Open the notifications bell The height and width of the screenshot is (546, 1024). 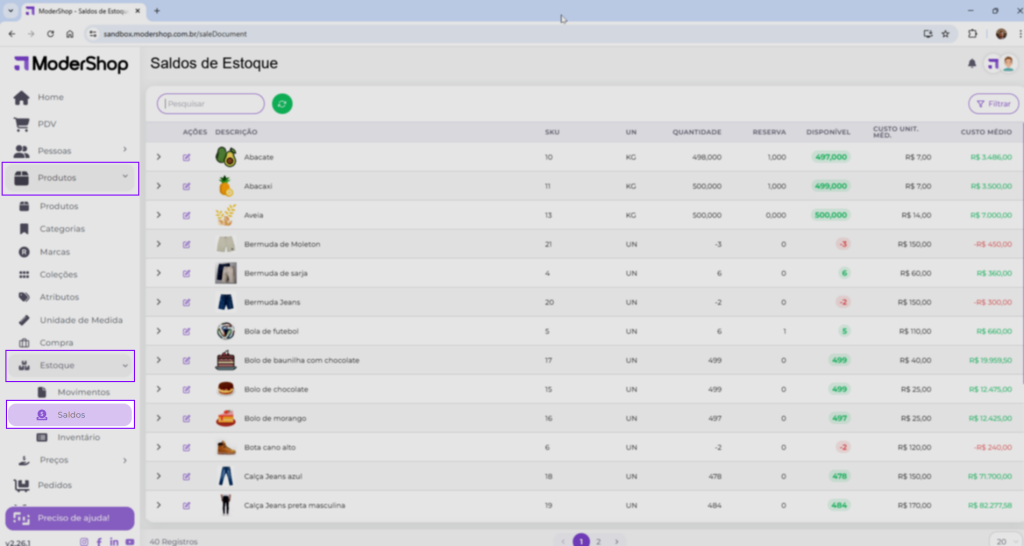pos(971,64)
